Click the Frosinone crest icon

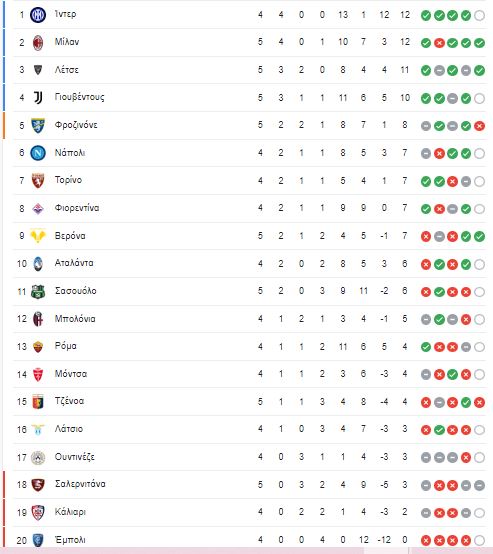point(38,125)
